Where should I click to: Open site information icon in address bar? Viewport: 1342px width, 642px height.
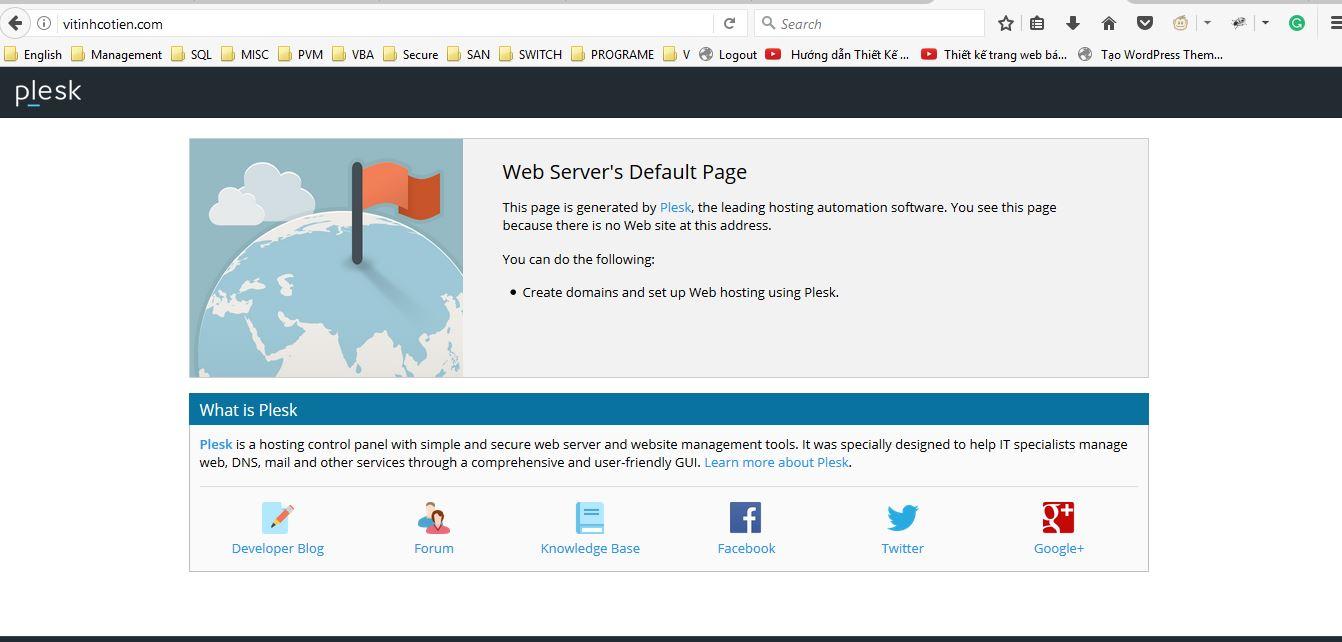44,23
